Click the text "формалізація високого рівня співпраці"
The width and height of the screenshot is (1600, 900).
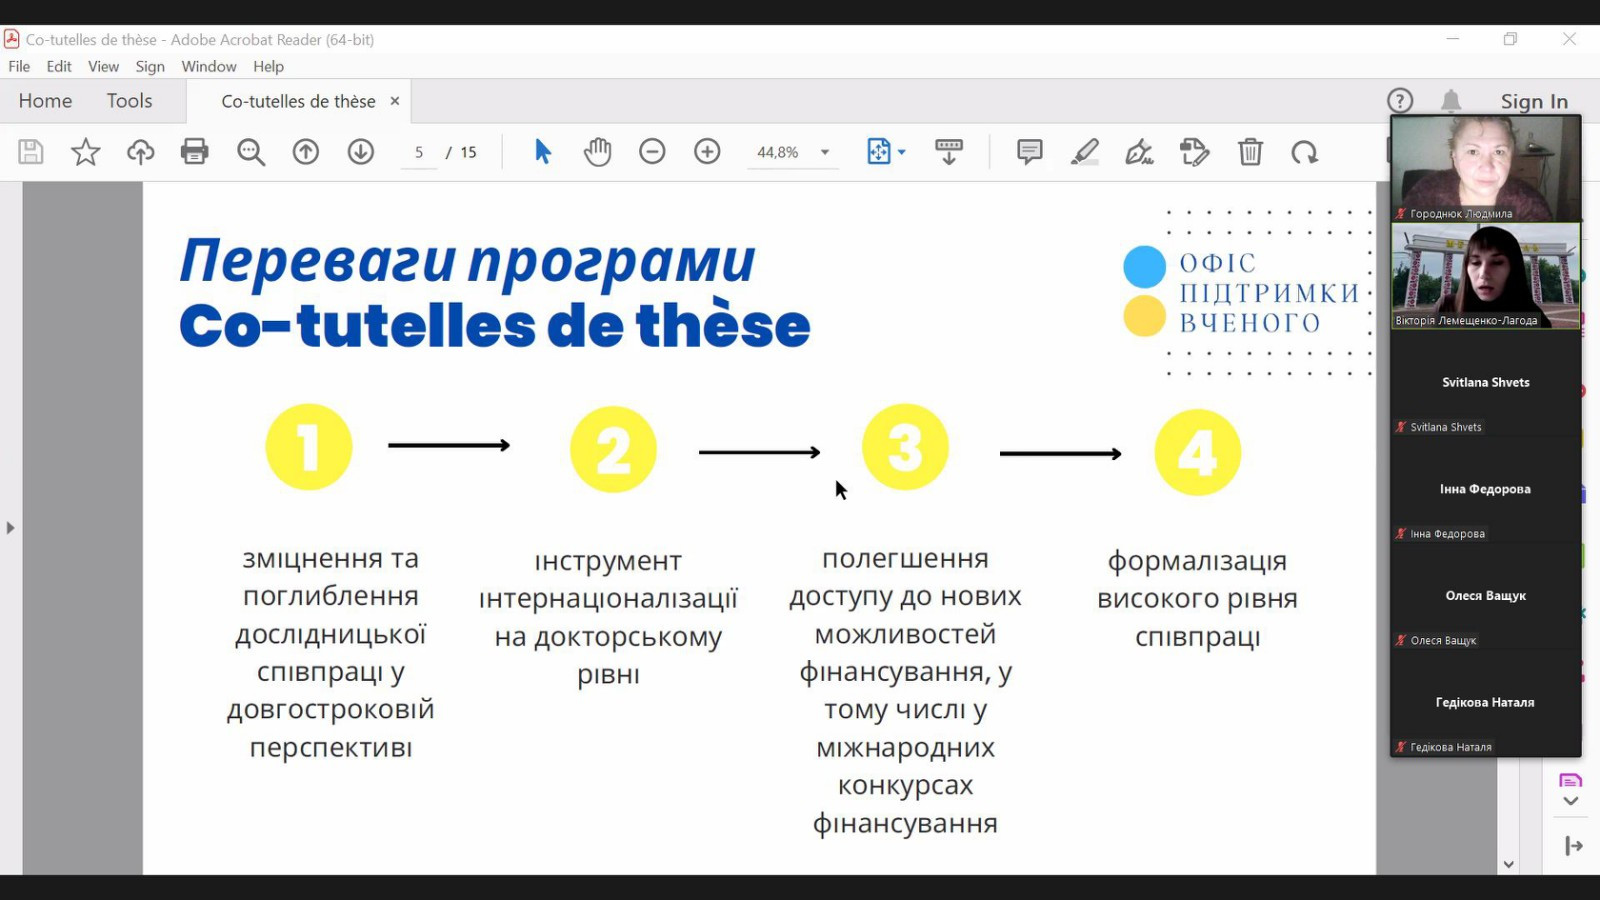pyautogui.click(x=1197, y=599)
